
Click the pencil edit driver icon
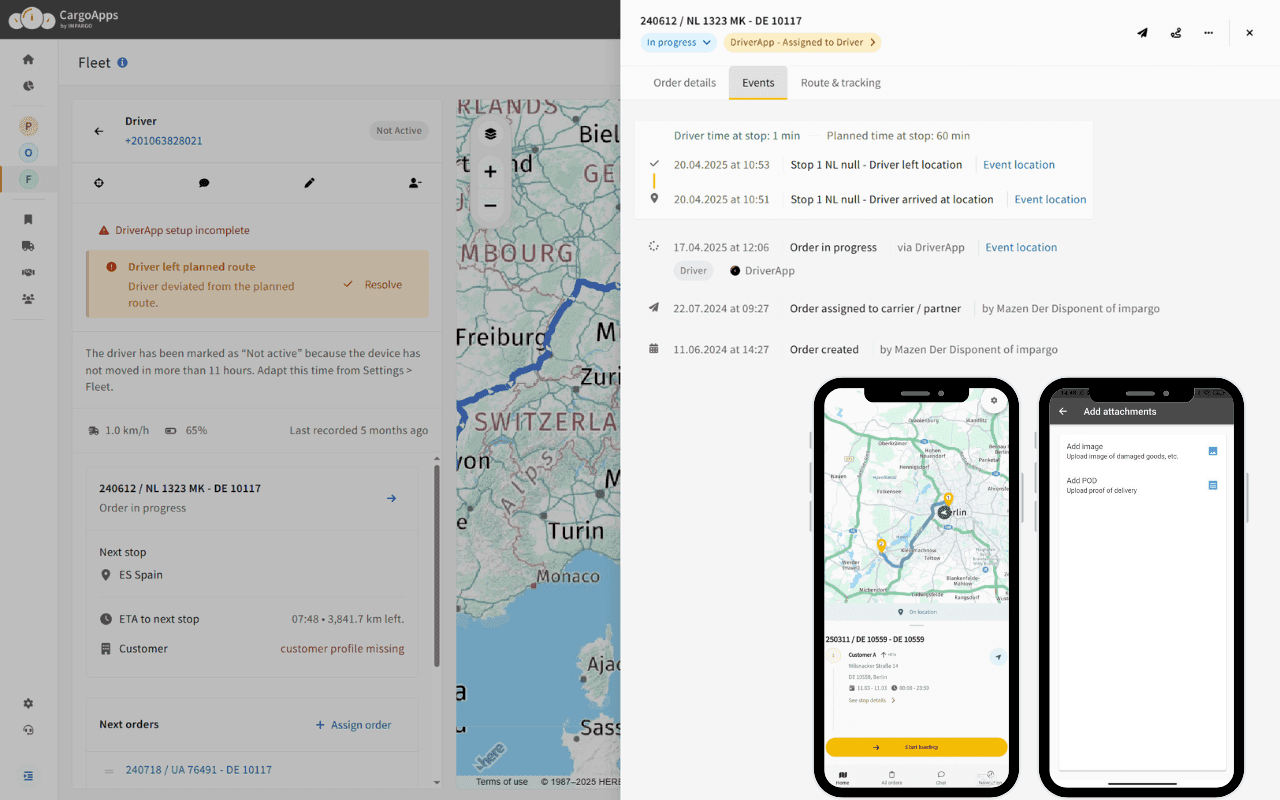[x=310, y=183]
